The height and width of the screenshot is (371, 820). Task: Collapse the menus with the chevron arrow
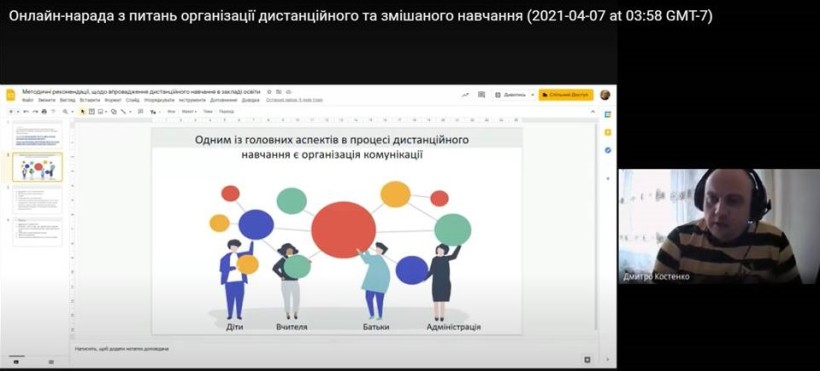pos(593,111)
